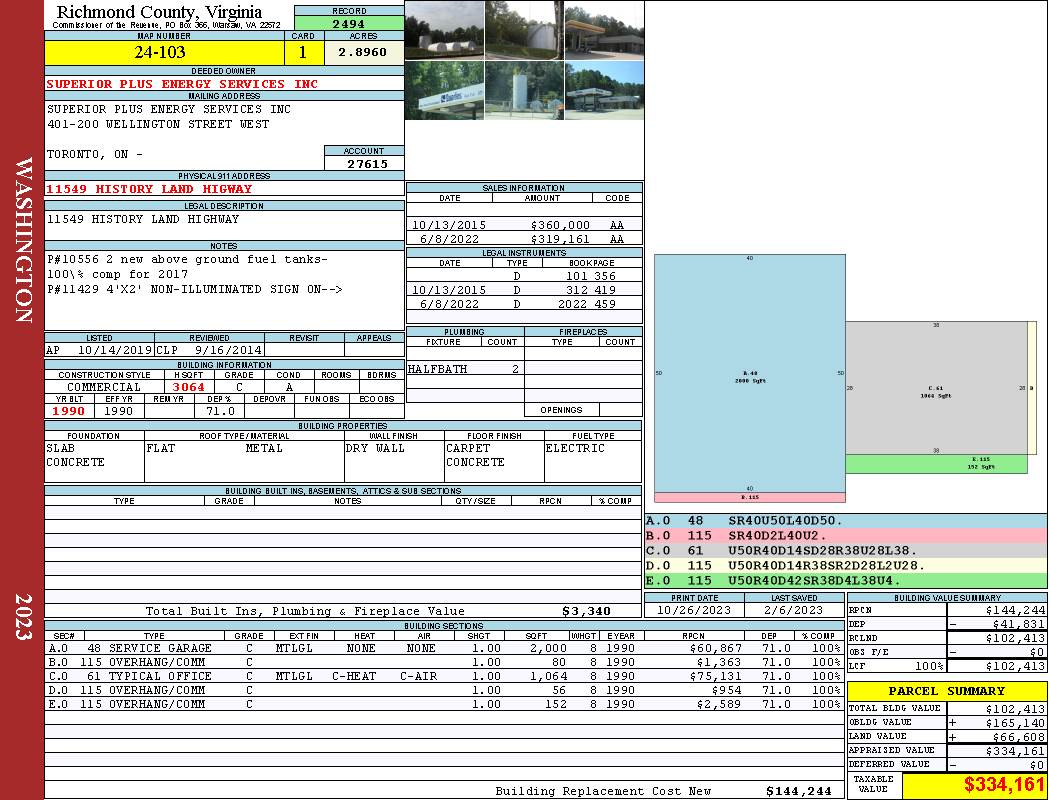The width and height of the screenshot is (1050, 800).
Task: Click reviewed date 9/16/2014
Action: [x=228, y=350]
